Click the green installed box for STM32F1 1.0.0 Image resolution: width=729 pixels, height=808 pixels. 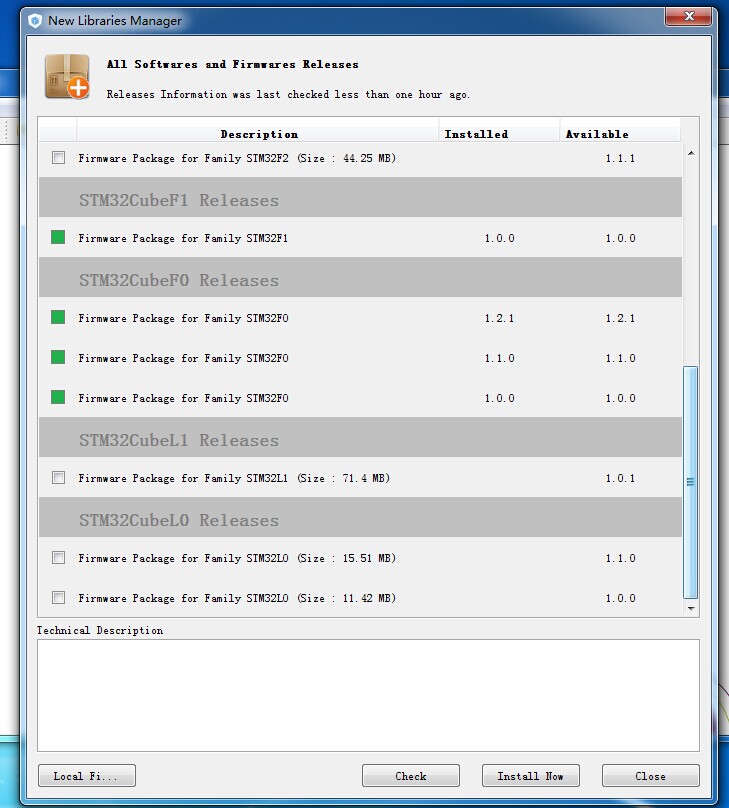pyautogui.click(x=58, y=237)
